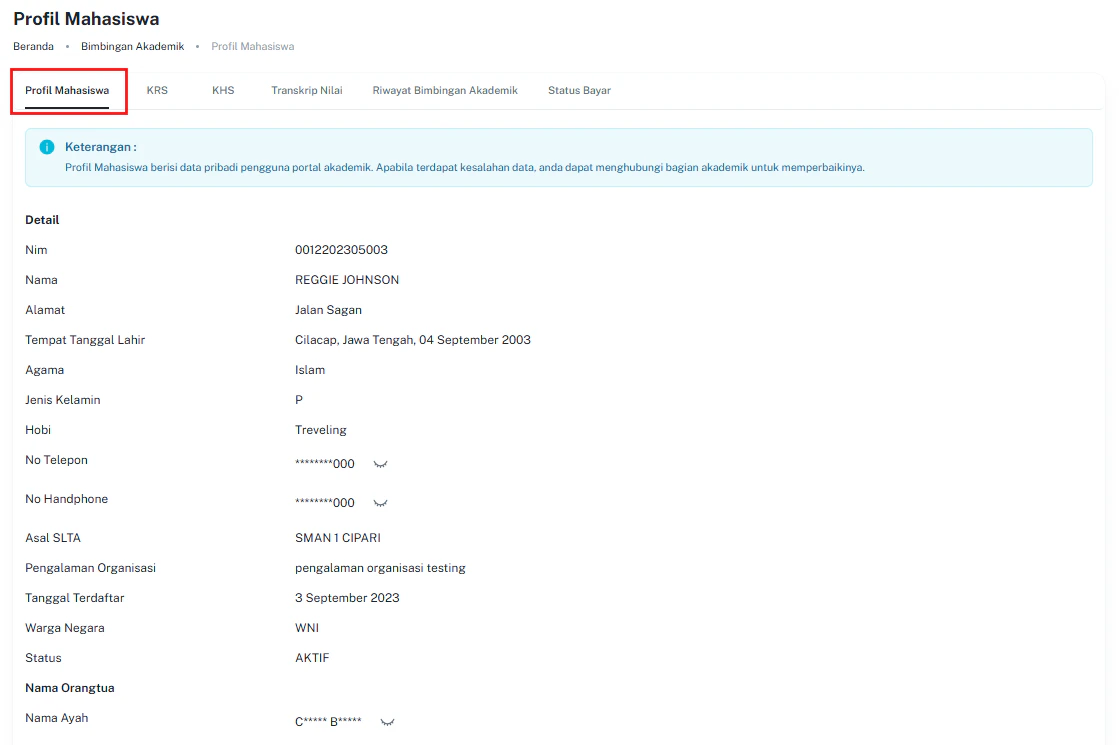The image size is (1119, 745).
Task: Click the No Telepon label
Action: click(x=56, y=460)
